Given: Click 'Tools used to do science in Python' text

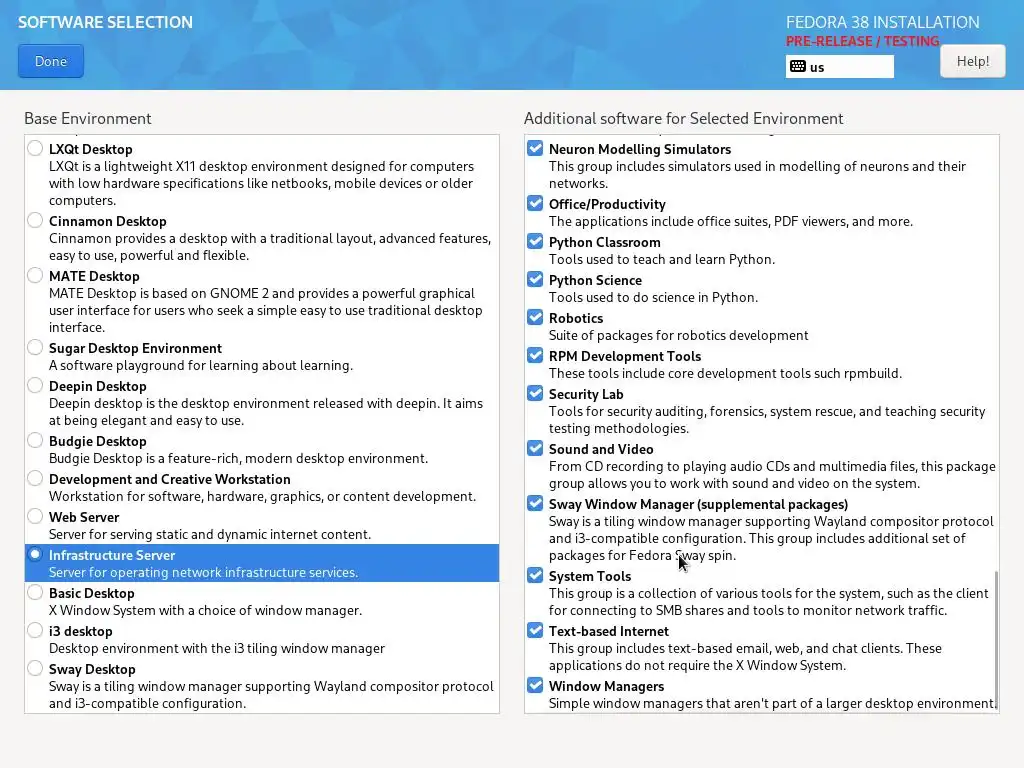Looking at the screenshot, I should [x=653, y=297].
